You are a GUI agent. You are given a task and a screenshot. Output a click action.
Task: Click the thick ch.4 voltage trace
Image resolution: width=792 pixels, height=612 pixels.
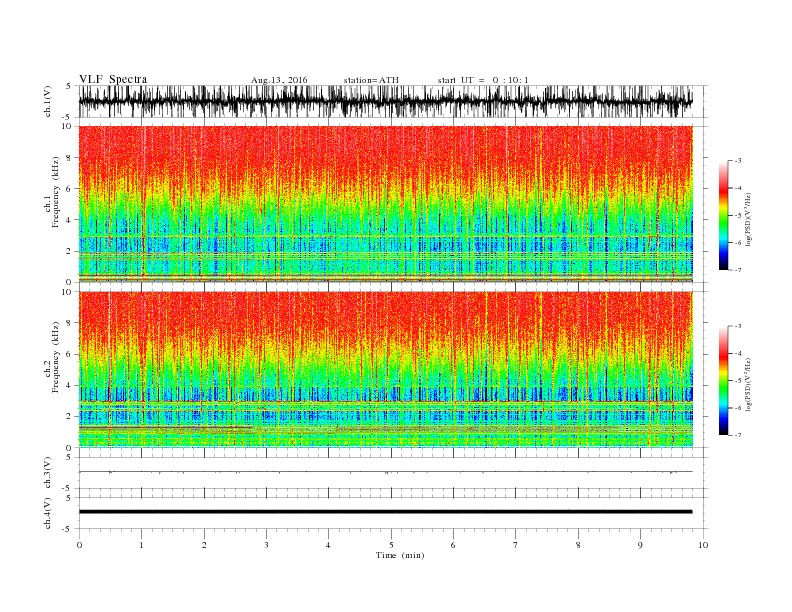(x=385, y=512)
